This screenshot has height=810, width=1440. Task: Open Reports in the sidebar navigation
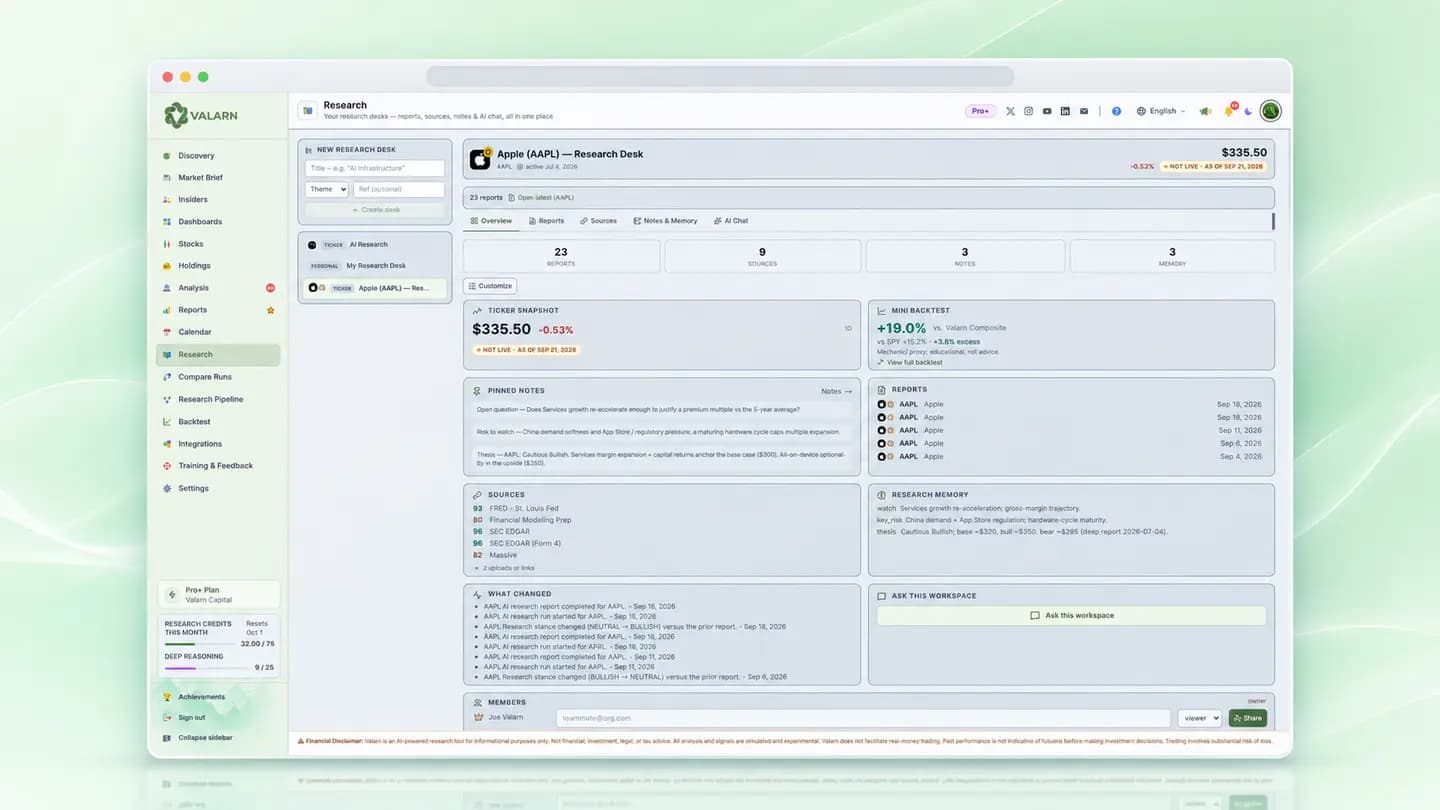[x=218, y=310]
